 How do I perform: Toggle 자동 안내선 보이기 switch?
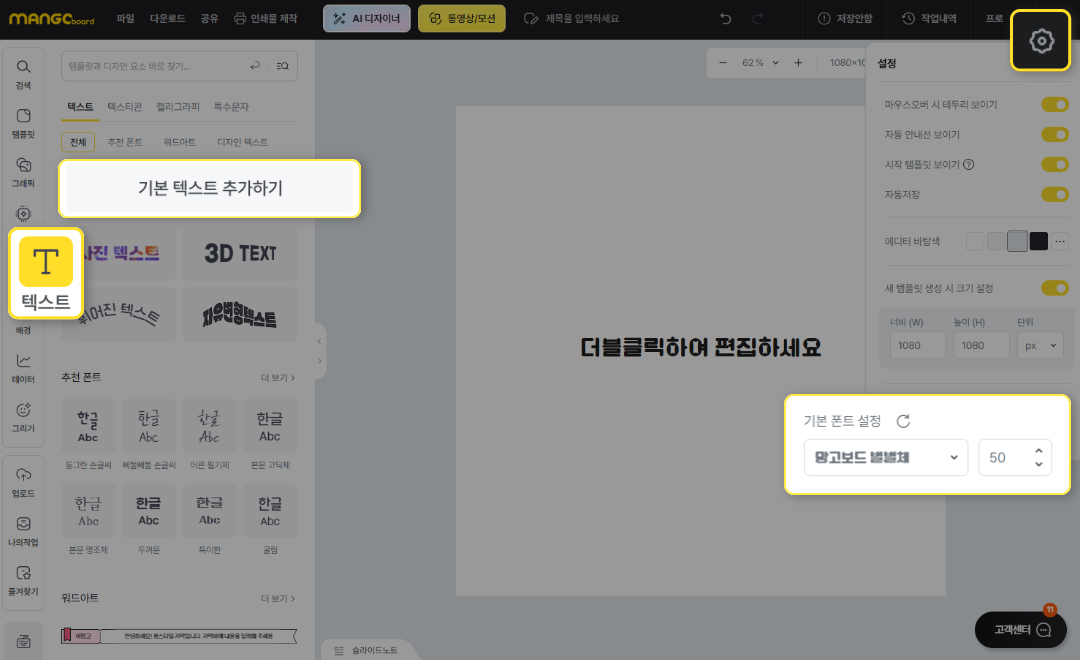pos(1054,134)
